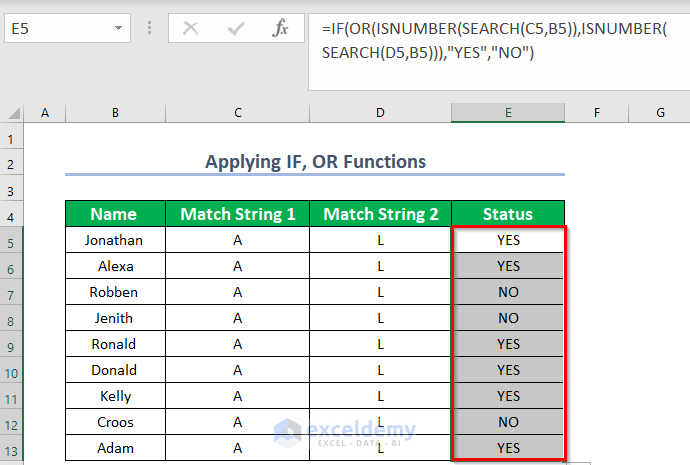Click the Applying IF, OR Functions title

pyautogui.click(x=315, y=161)
